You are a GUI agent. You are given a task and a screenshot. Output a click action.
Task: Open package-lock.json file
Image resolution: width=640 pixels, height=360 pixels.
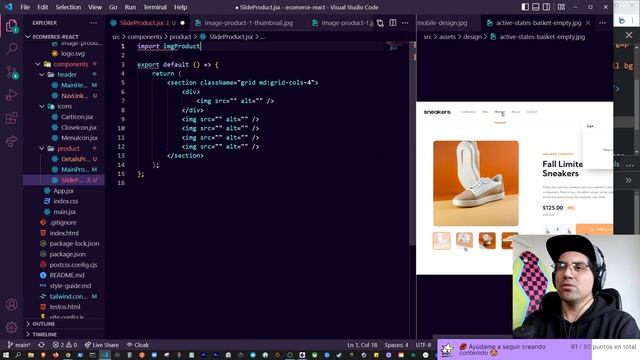point(74,244)
